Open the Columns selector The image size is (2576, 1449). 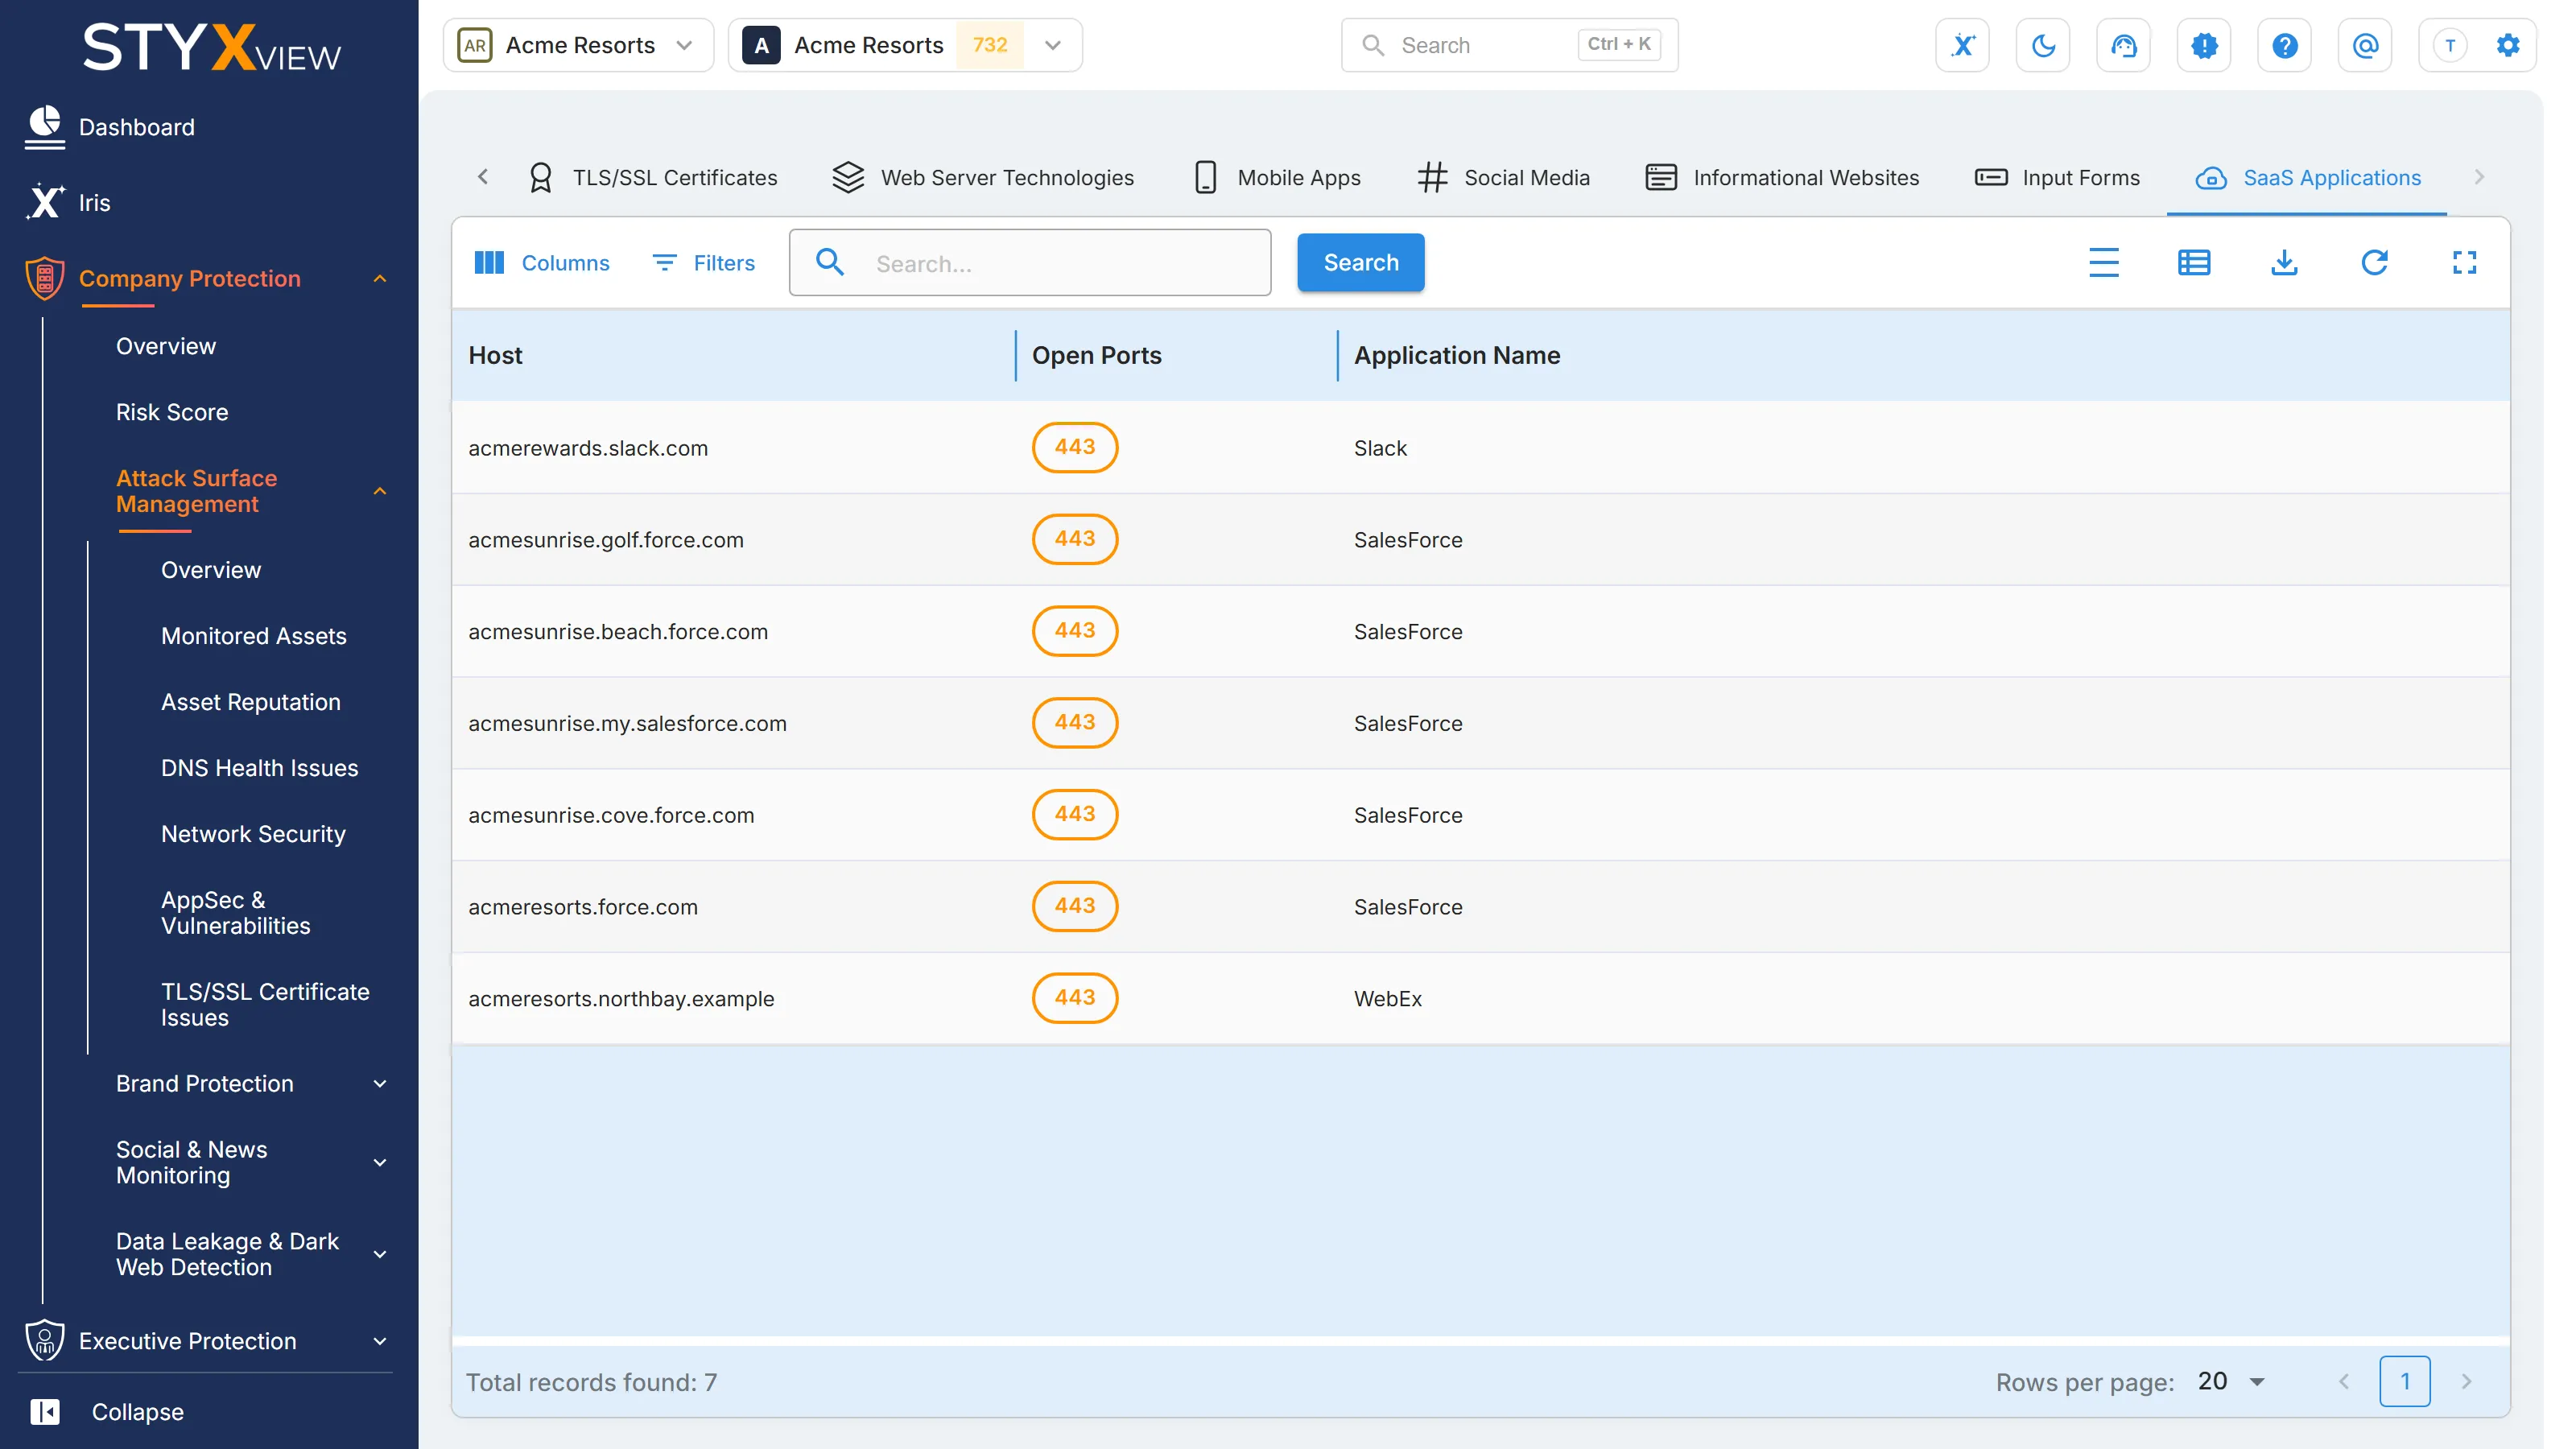pos(541,263)
